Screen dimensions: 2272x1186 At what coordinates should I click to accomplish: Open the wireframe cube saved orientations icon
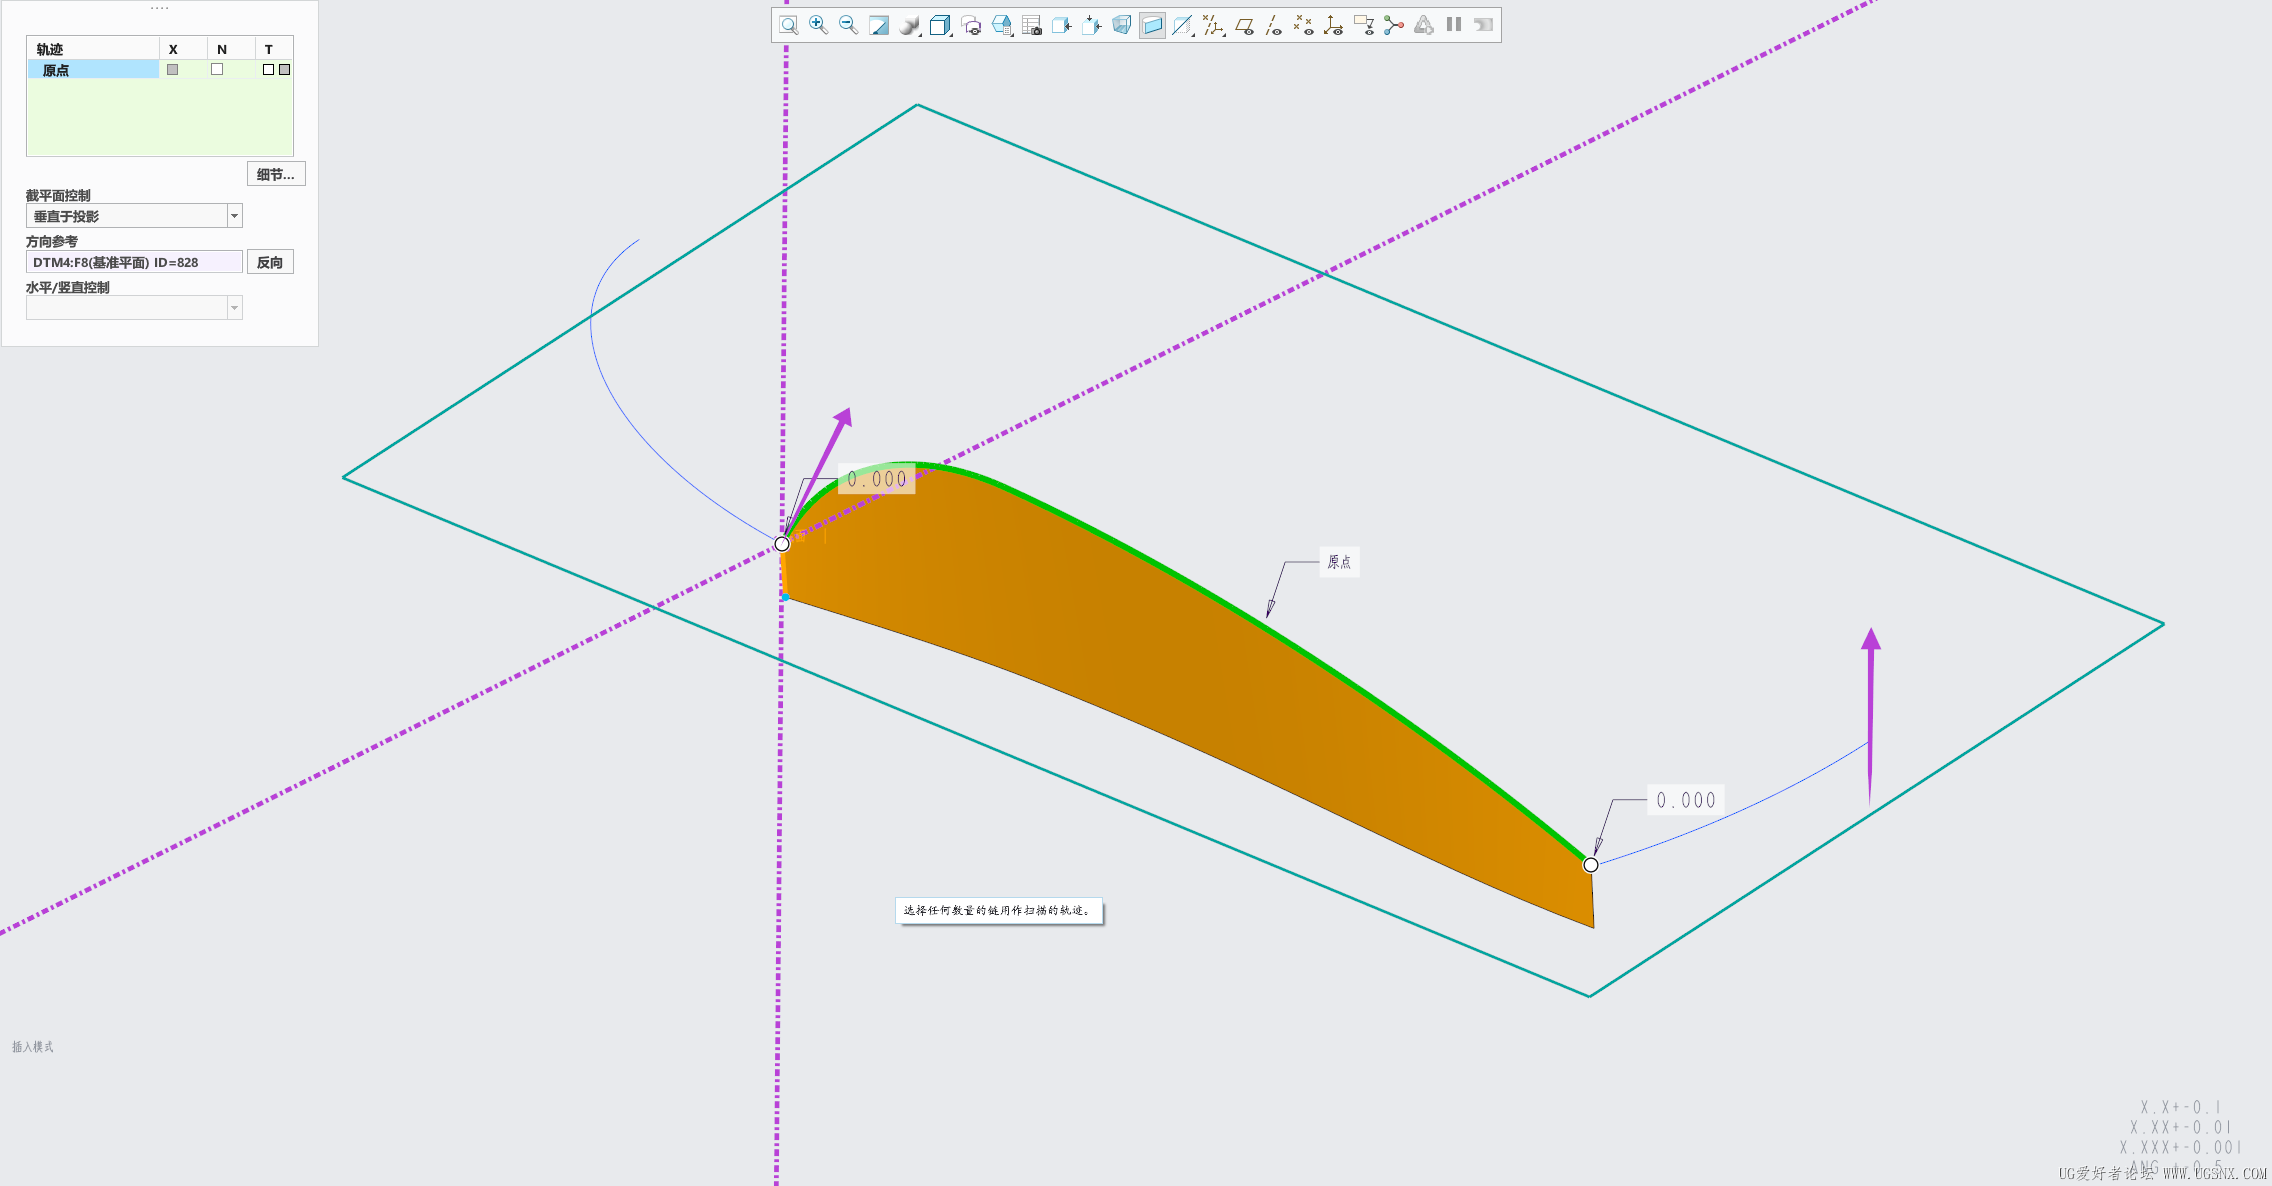click(x=940, y=25)
